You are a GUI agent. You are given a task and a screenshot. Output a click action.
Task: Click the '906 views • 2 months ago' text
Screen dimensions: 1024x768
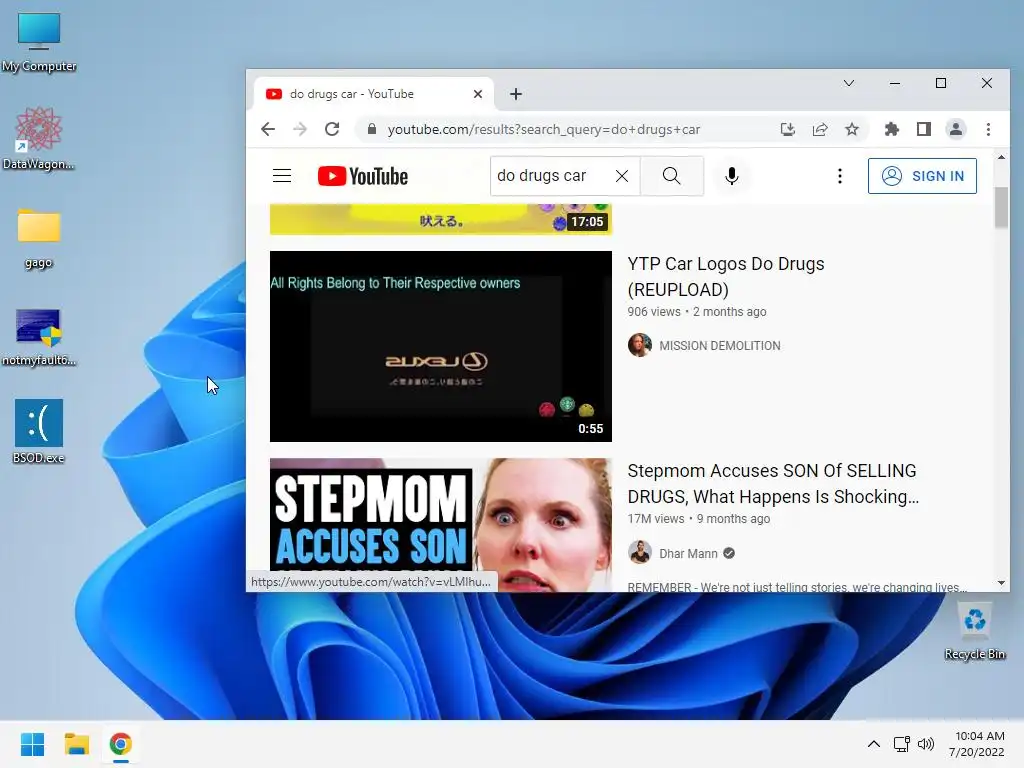click(x=697, y=312)
